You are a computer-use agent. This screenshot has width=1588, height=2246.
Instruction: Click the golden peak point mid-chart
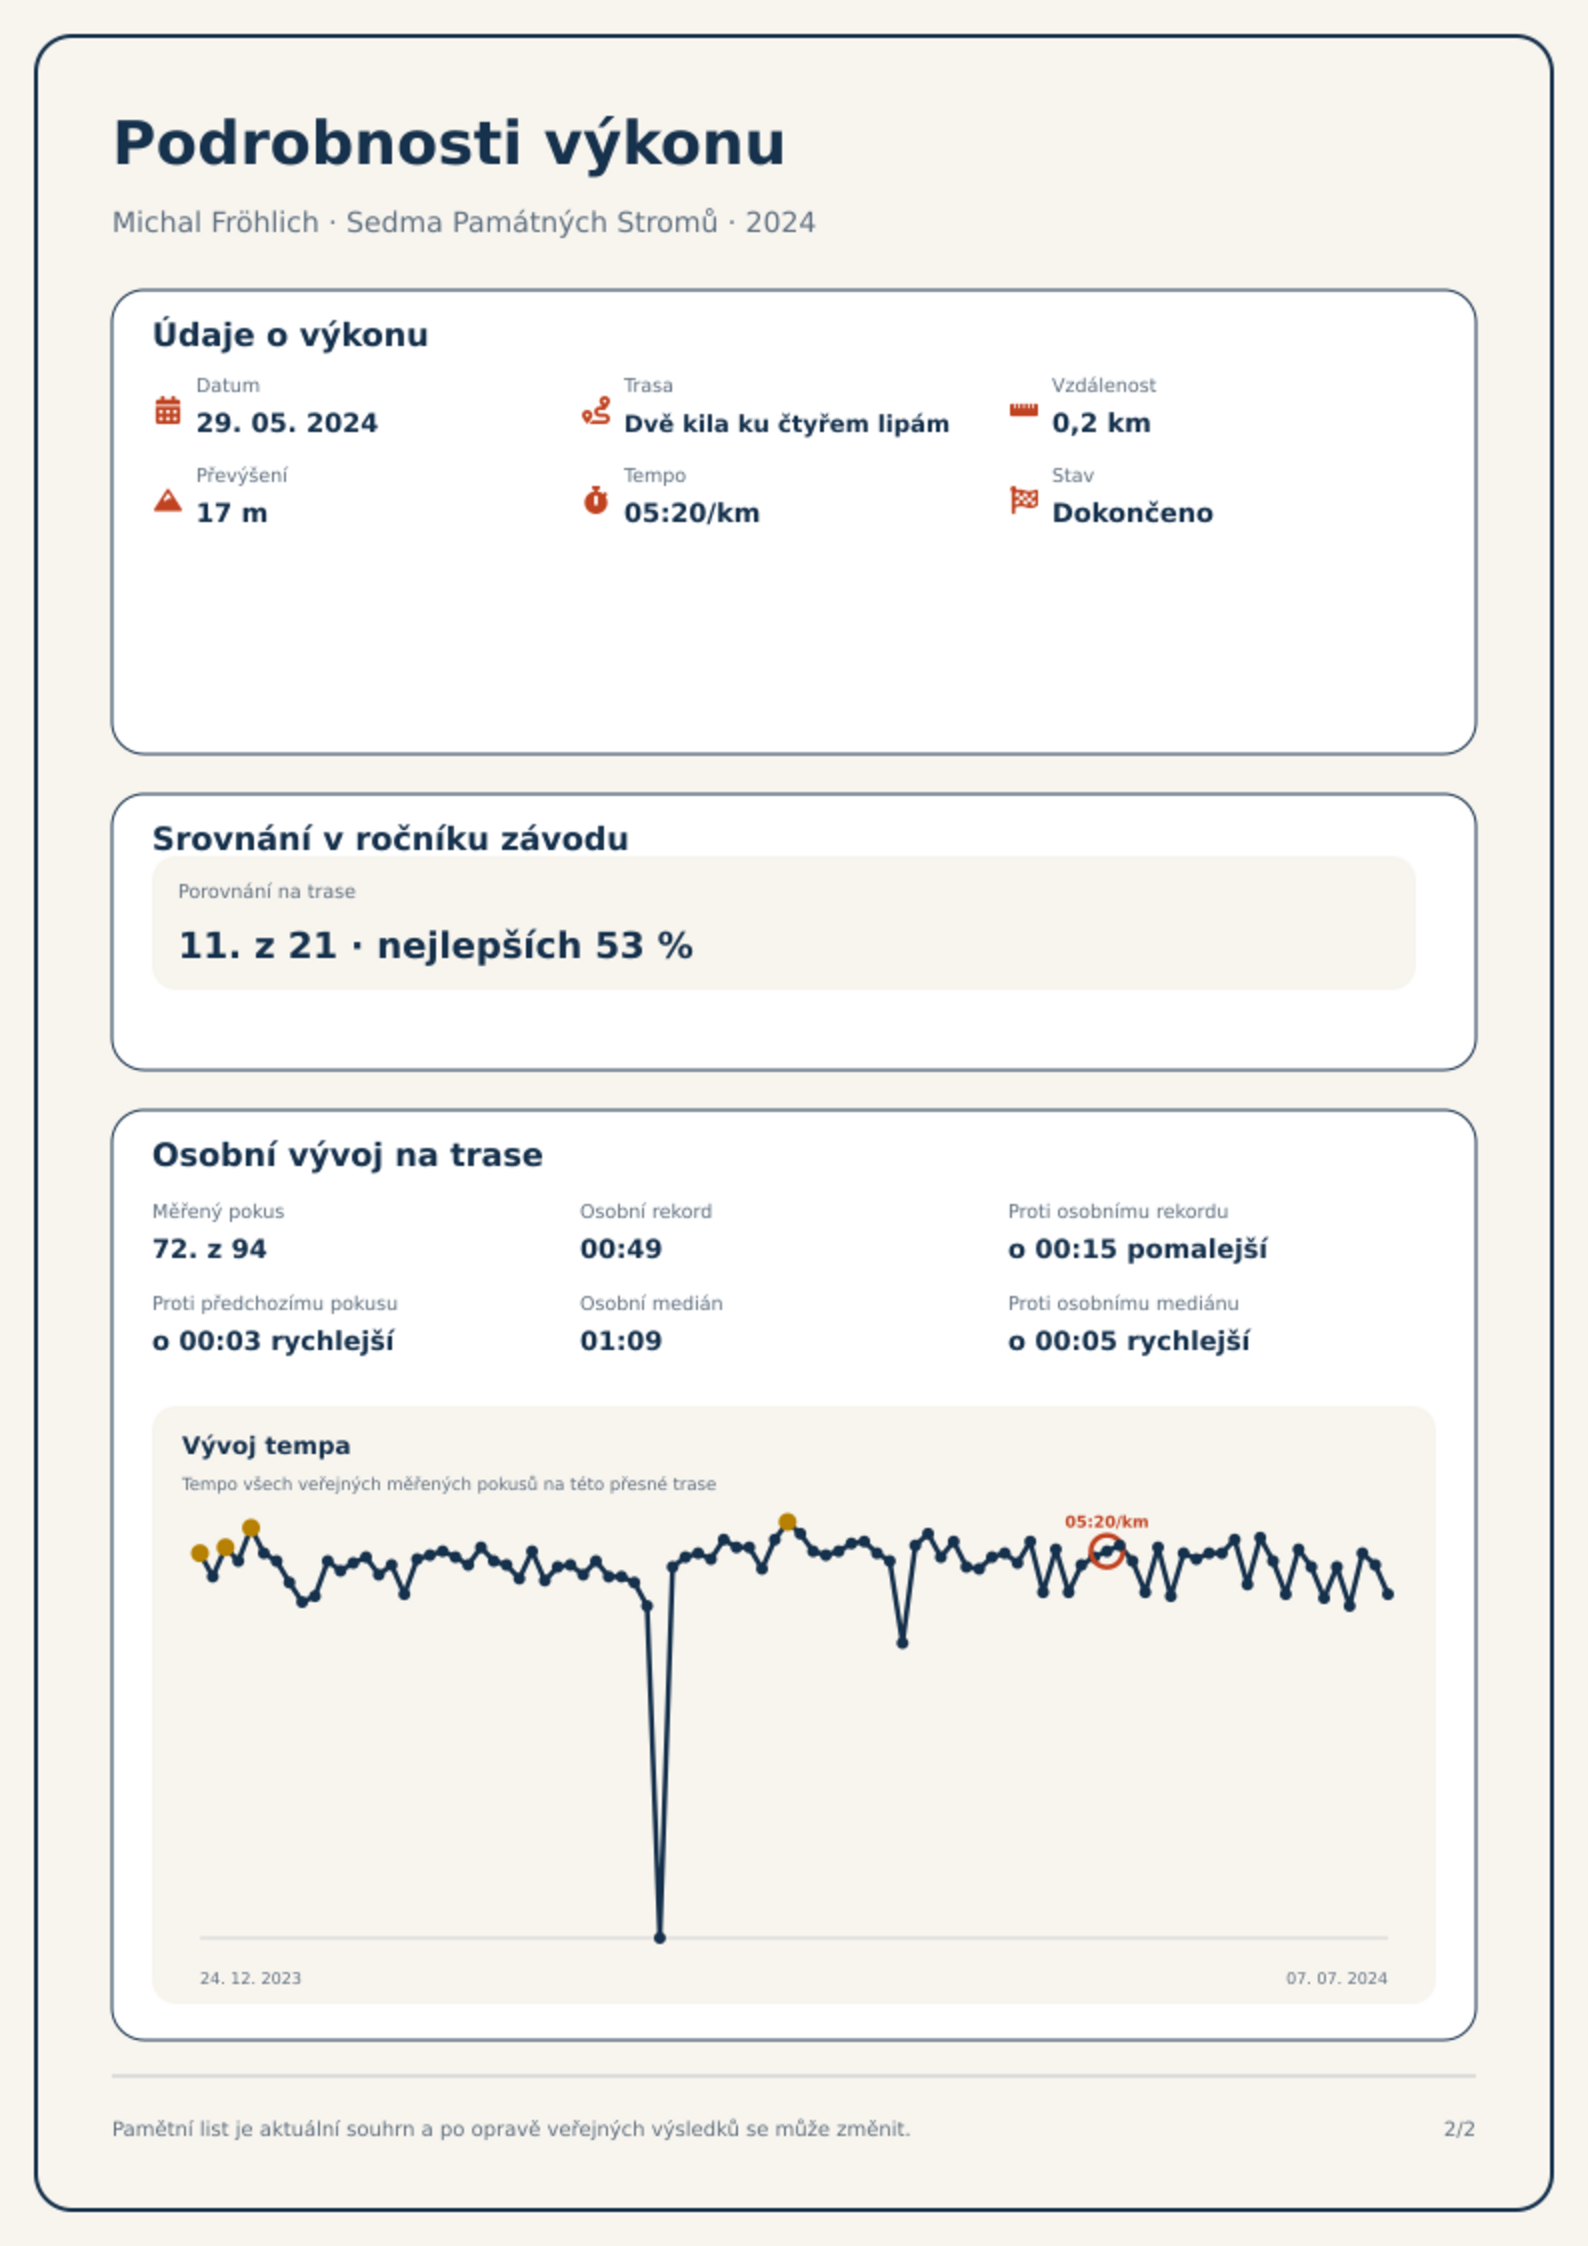[788, 1522]
